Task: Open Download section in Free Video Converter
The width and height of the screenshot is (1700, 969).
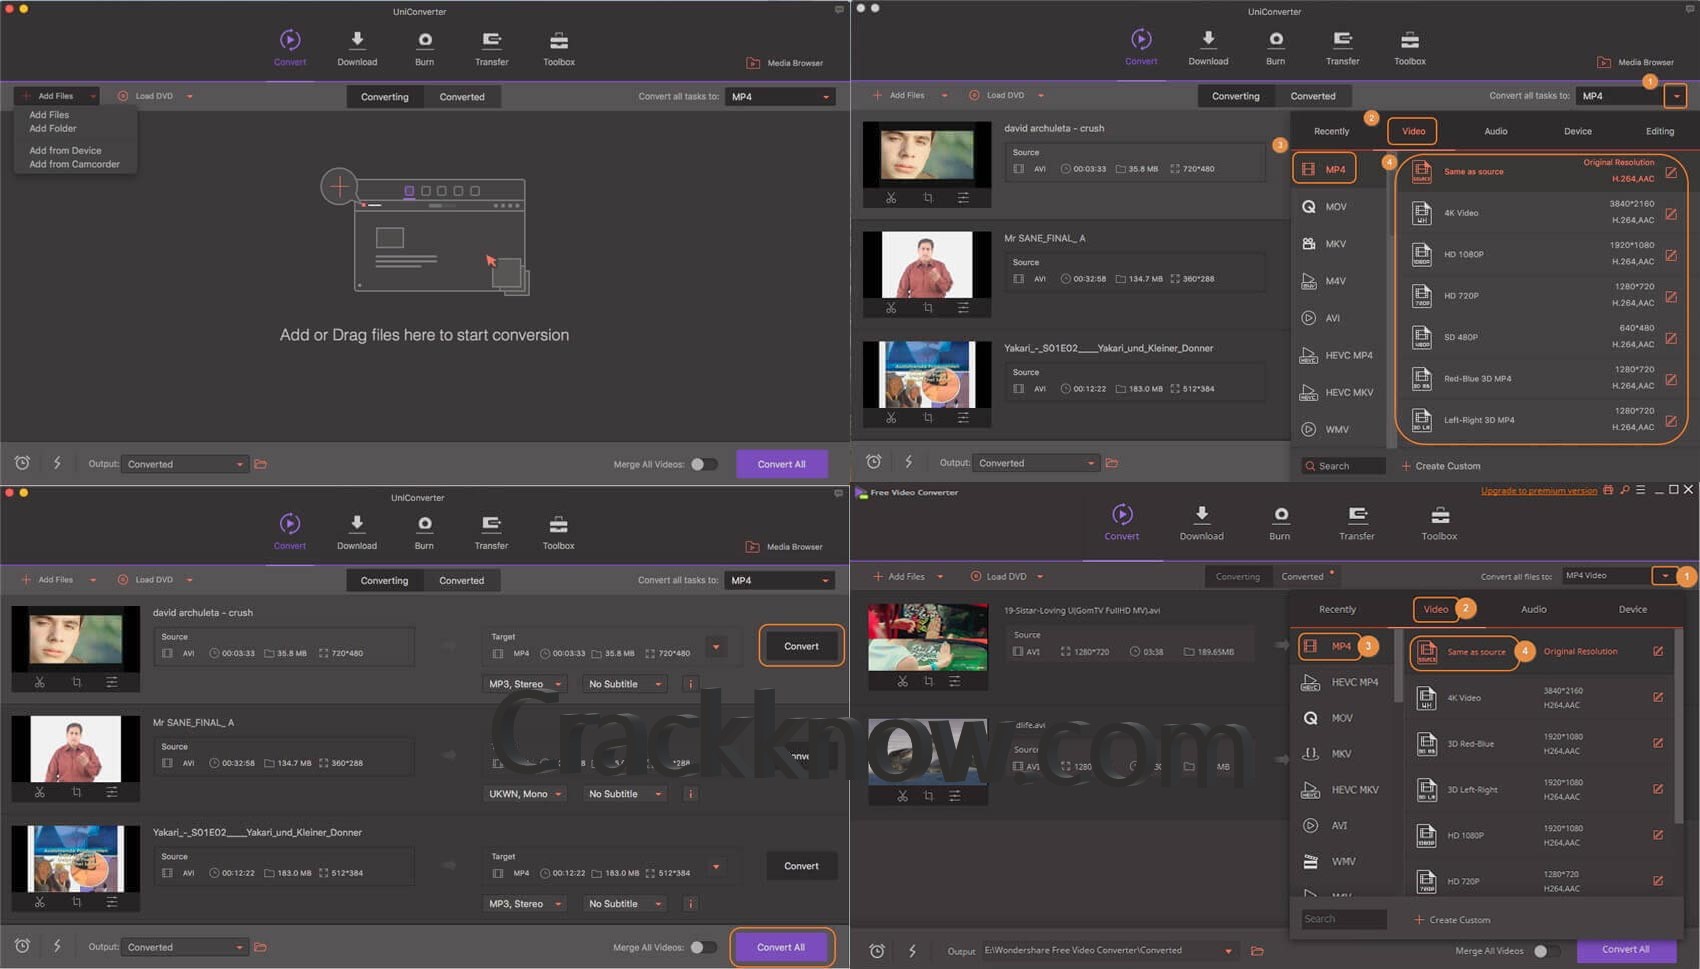Action: 1201,523
